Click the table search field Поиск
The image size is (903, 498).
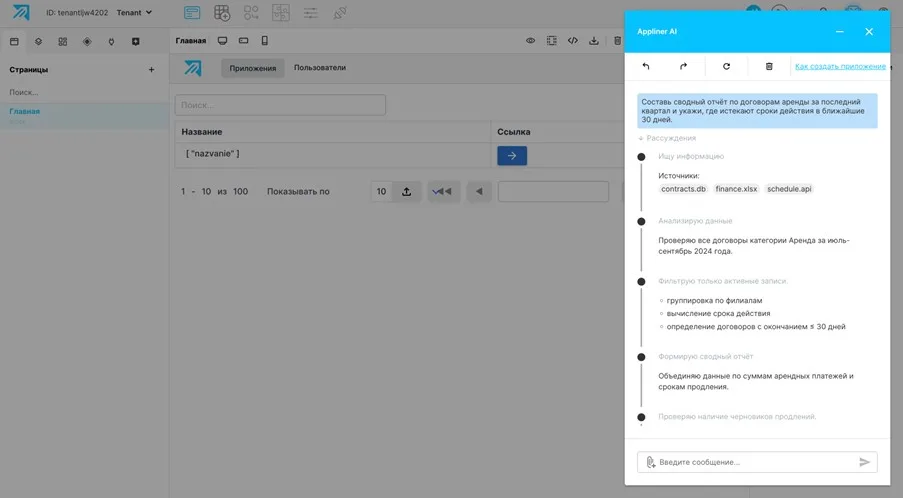coord(280,105)
